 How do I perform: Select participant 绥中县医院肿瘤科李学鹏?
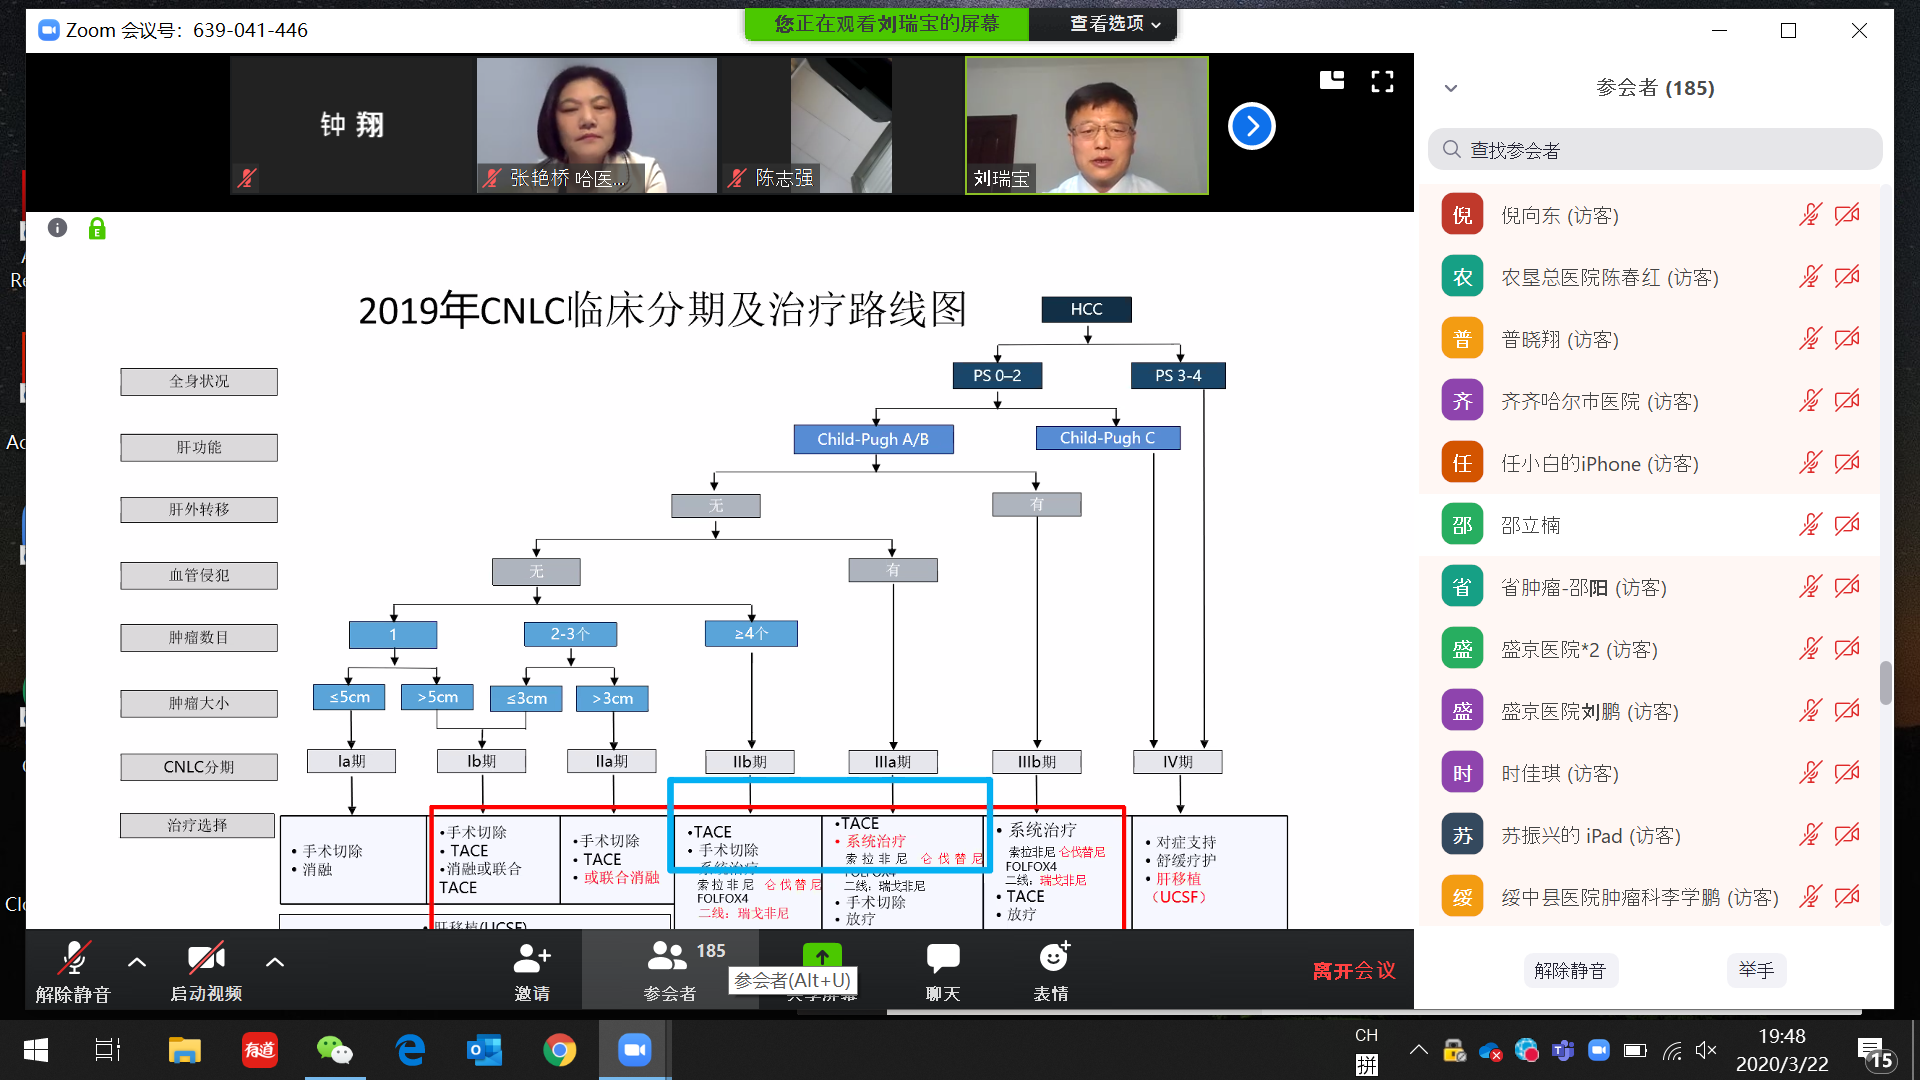click(x=1649, y=897)
